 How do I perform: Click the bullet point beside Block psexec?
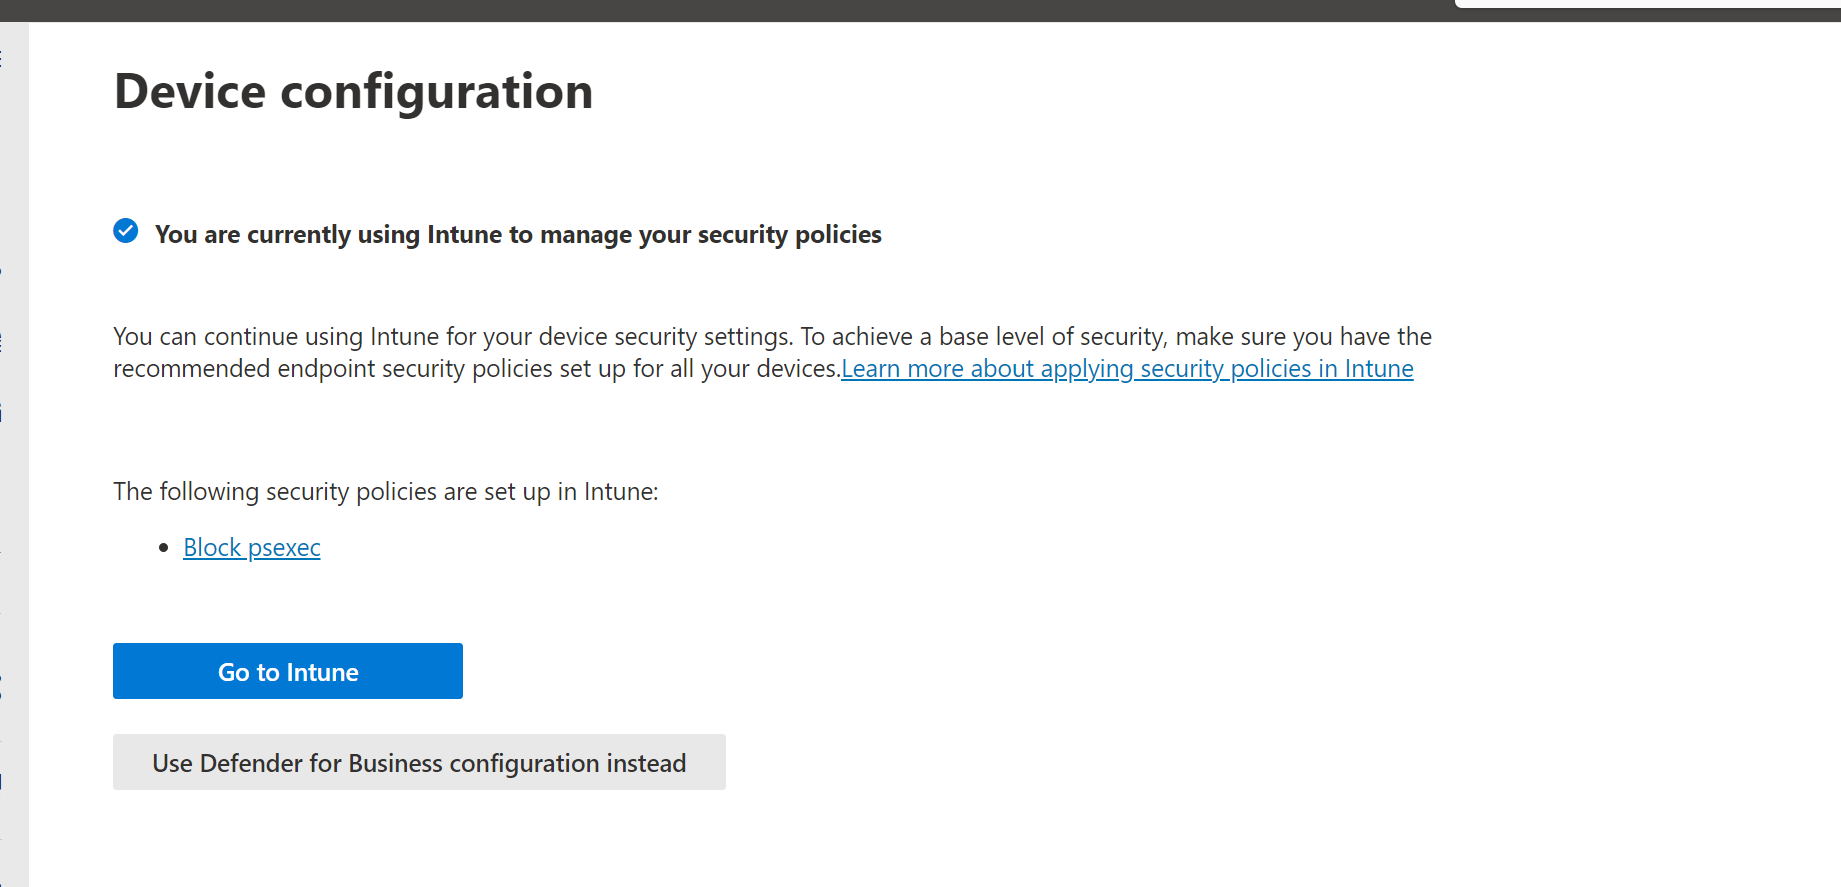(163, 548)
